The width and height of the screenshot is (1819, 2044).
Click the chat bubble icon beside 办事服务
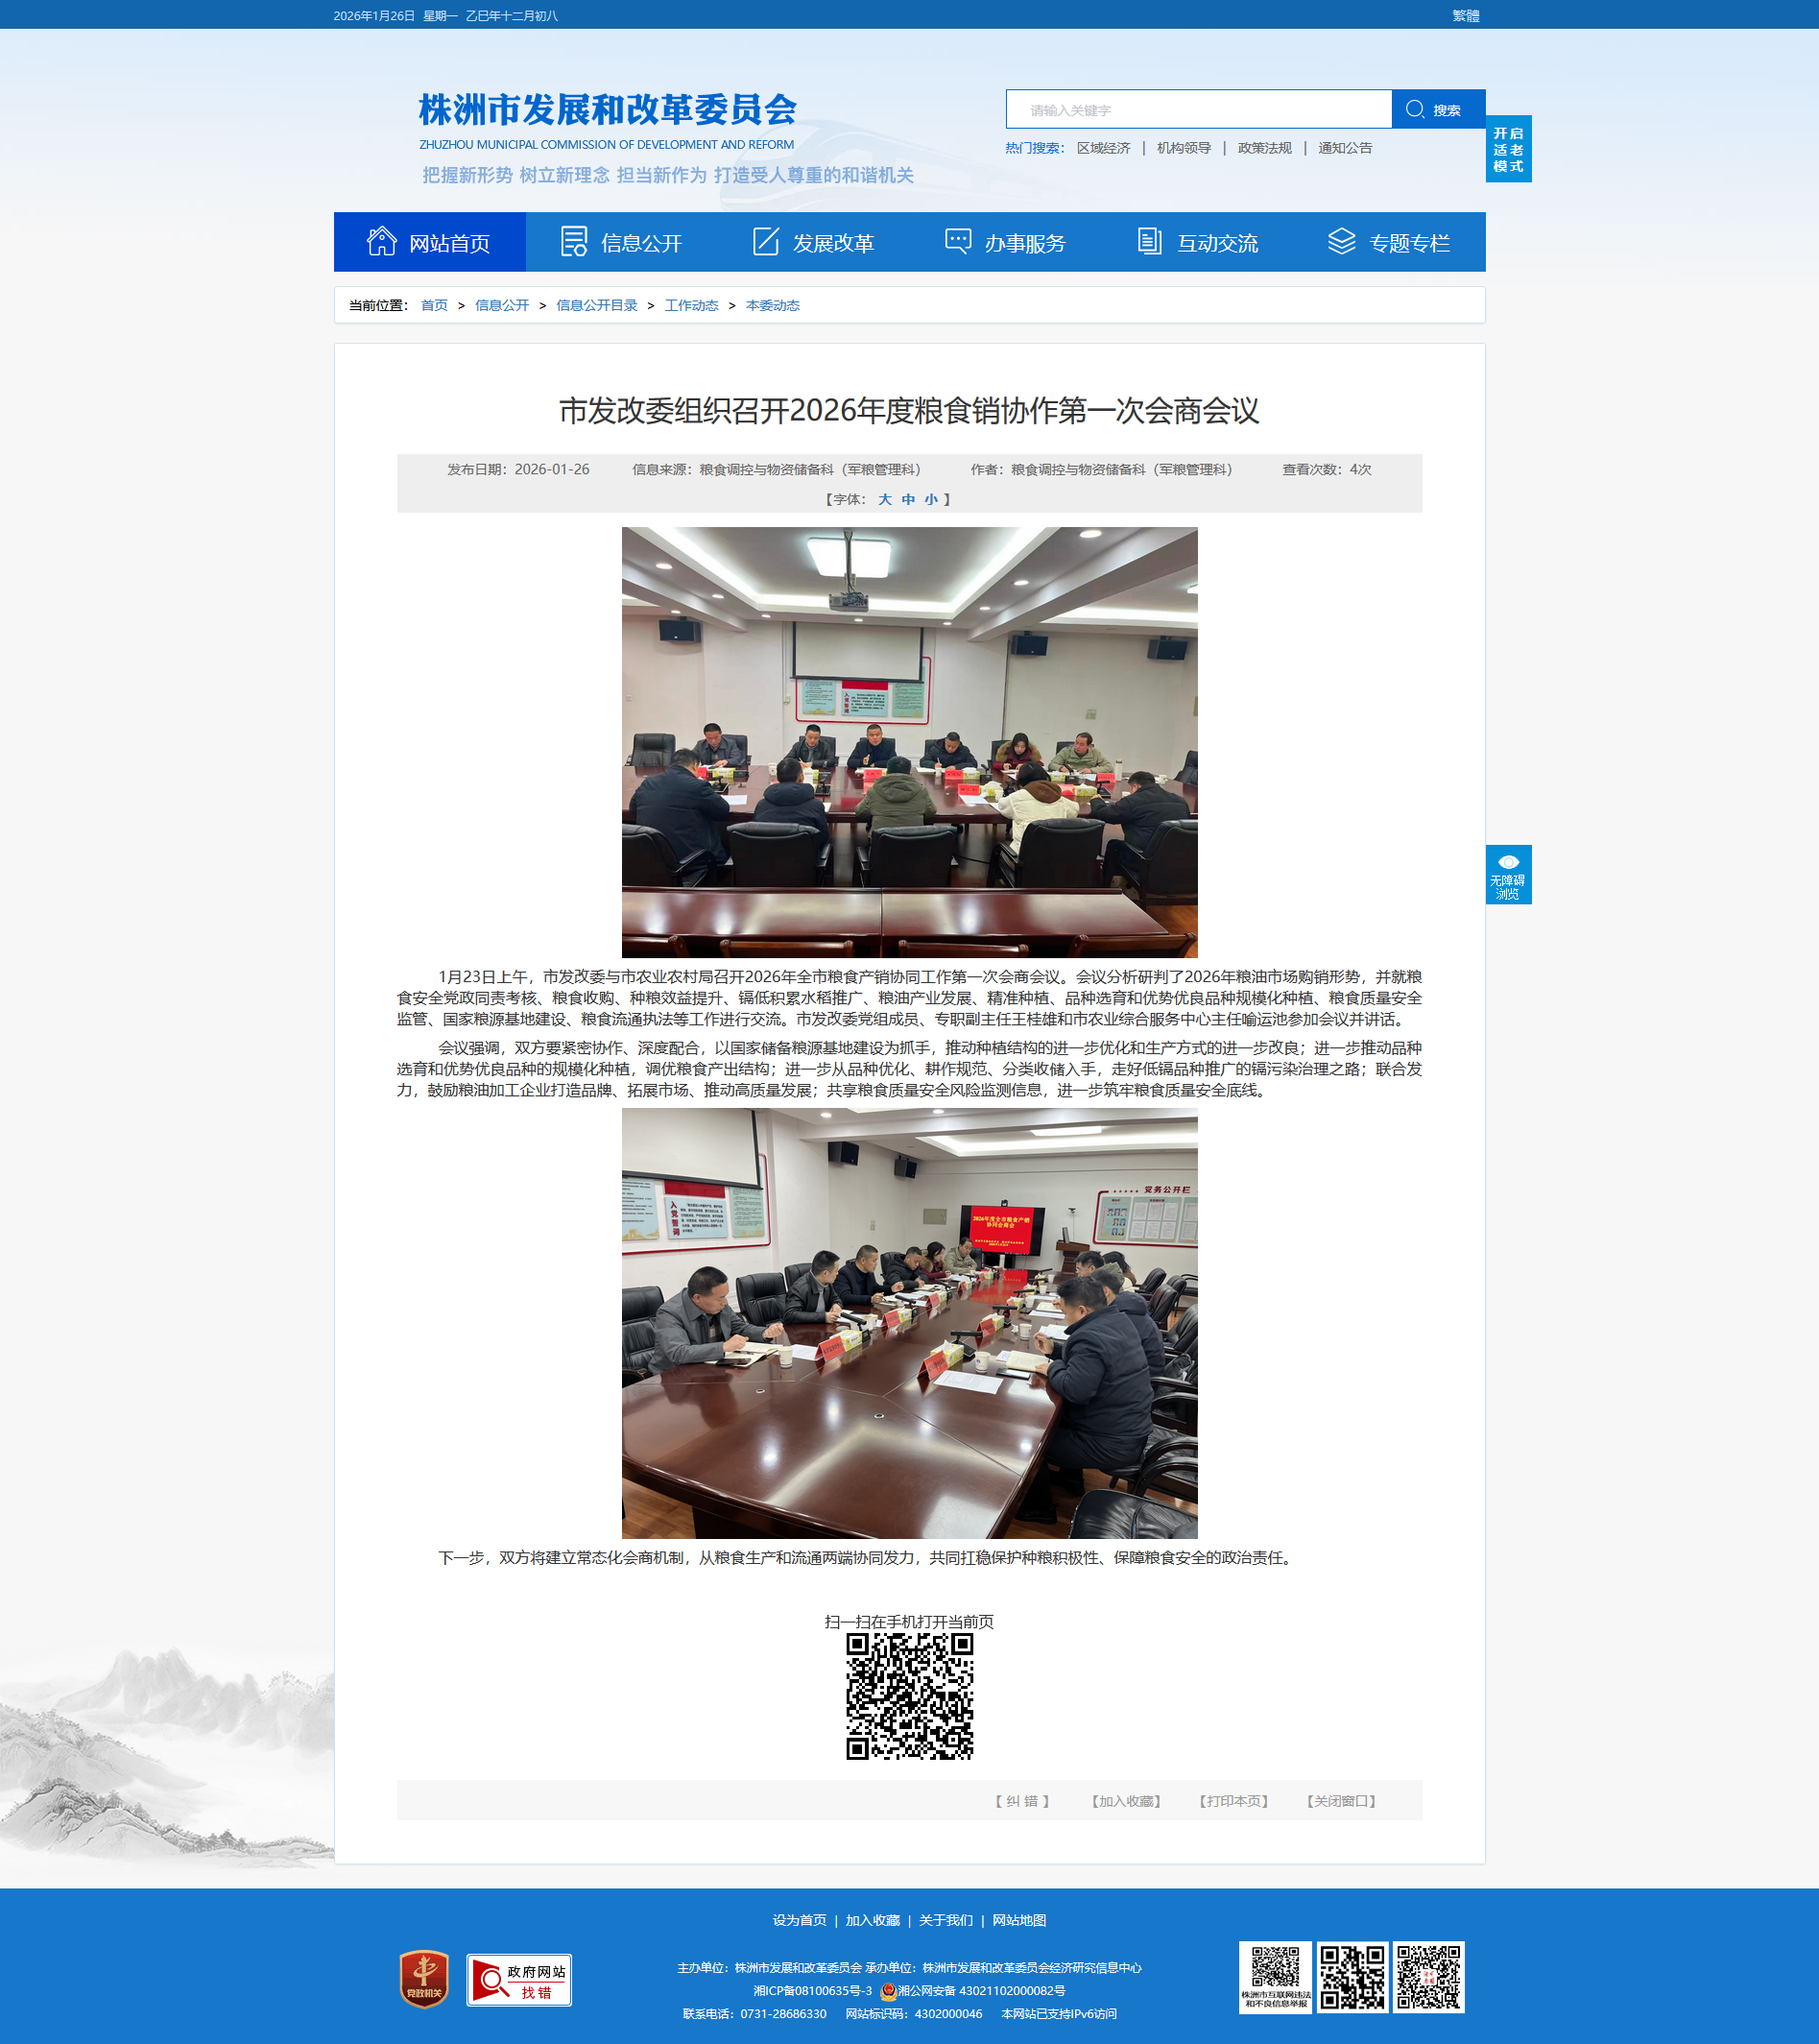click(x=957, y=242)
